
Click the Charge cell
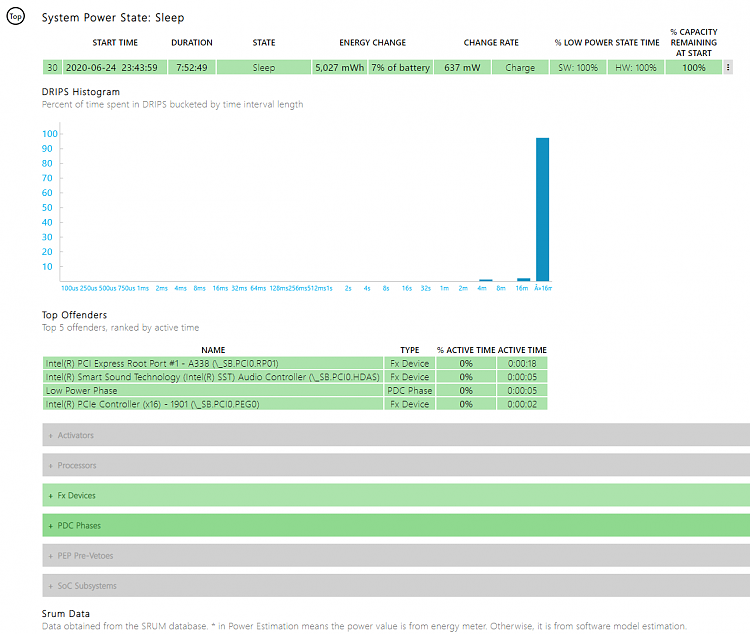[520, 67]
